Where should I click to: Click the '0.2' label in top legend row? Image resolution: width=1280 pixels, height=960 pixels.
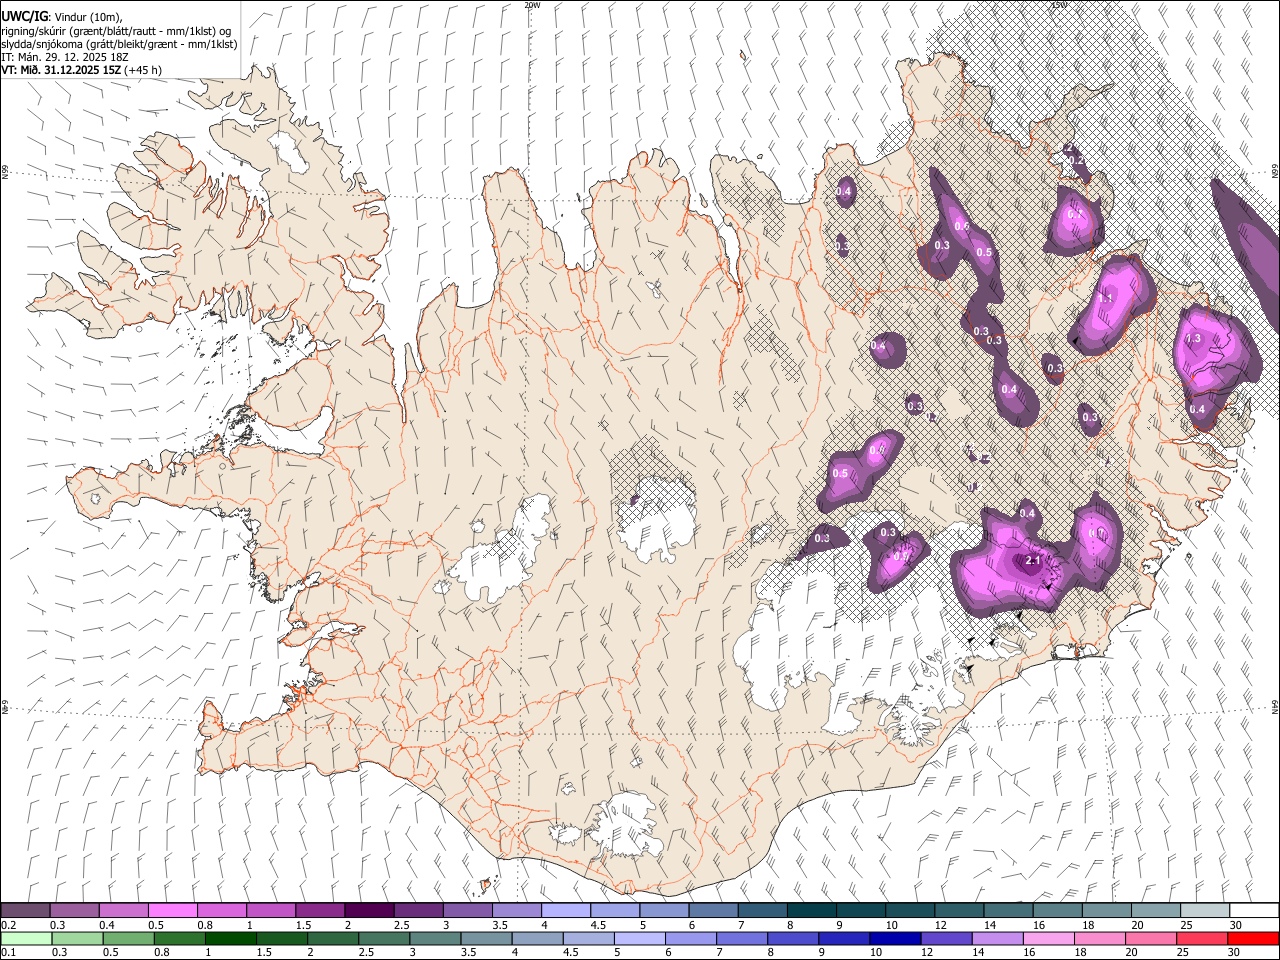(x=8, y=925)
